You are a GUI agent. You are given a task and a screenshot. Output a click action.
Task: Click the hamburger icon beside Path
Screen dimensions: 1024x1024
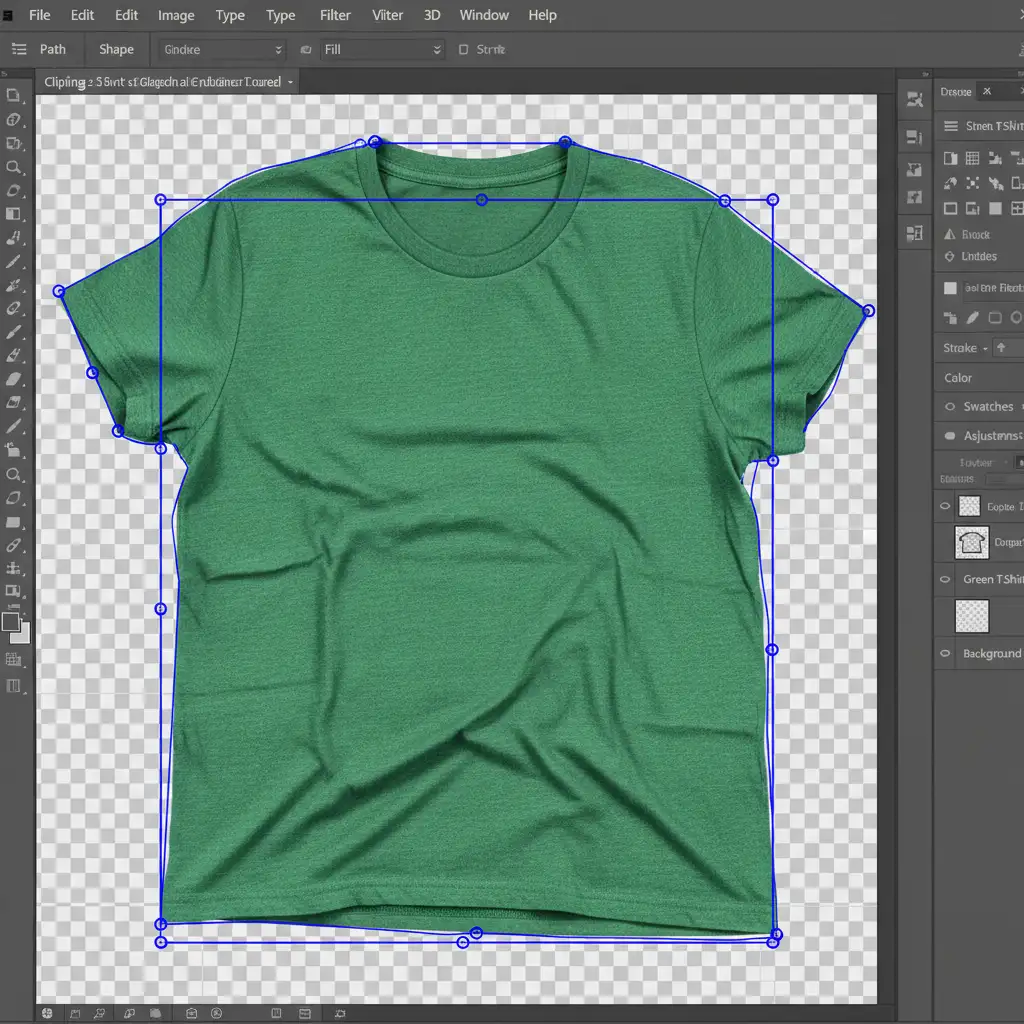pos(18,49)
